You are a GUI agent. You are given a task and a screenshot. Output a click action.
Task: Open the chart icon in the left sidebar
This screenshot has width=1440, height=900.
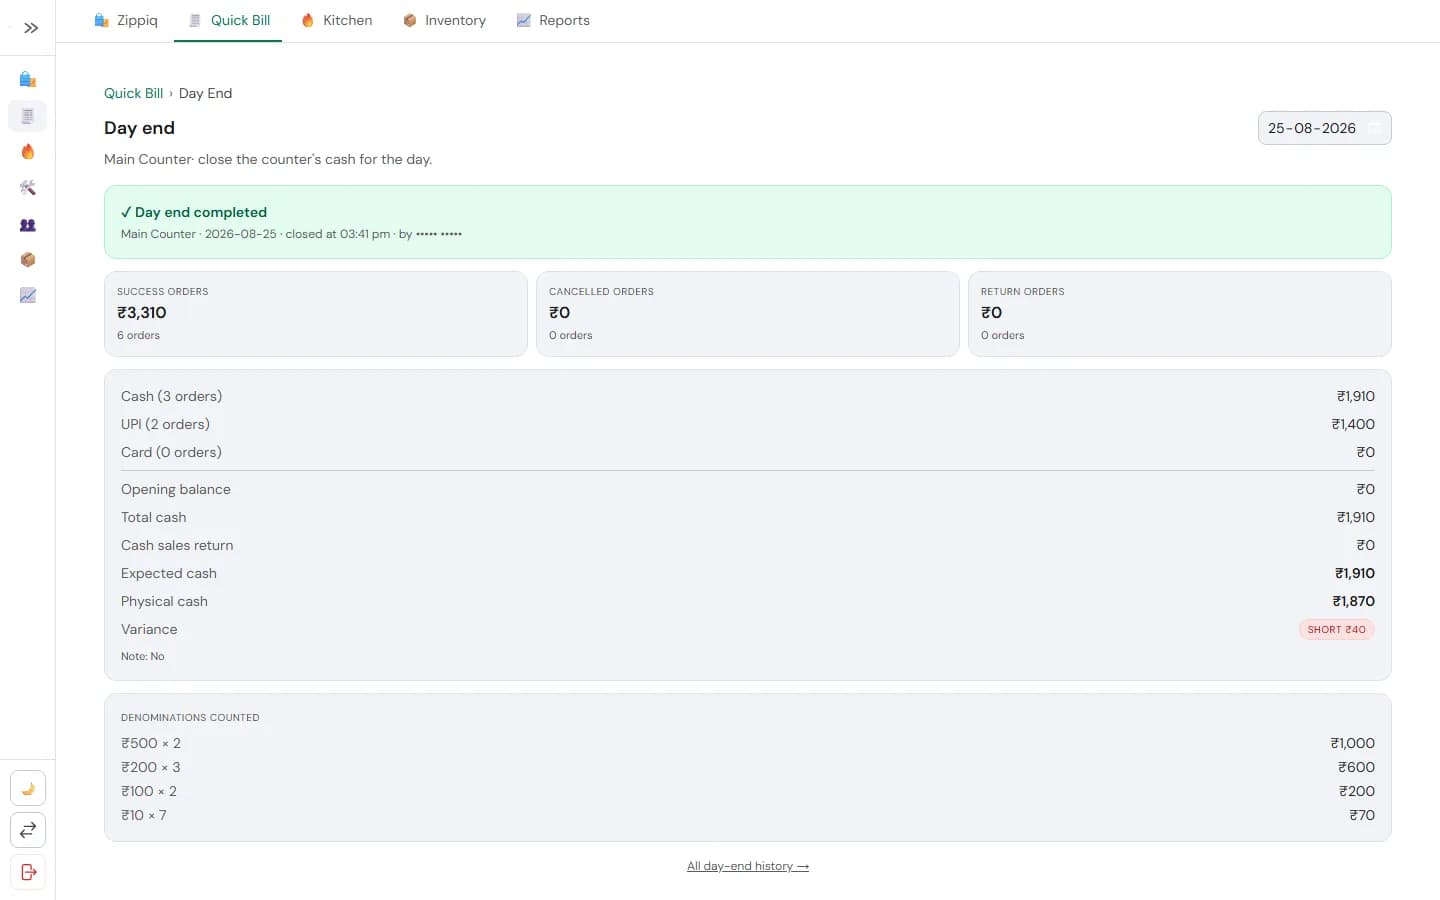coord(28,296)
